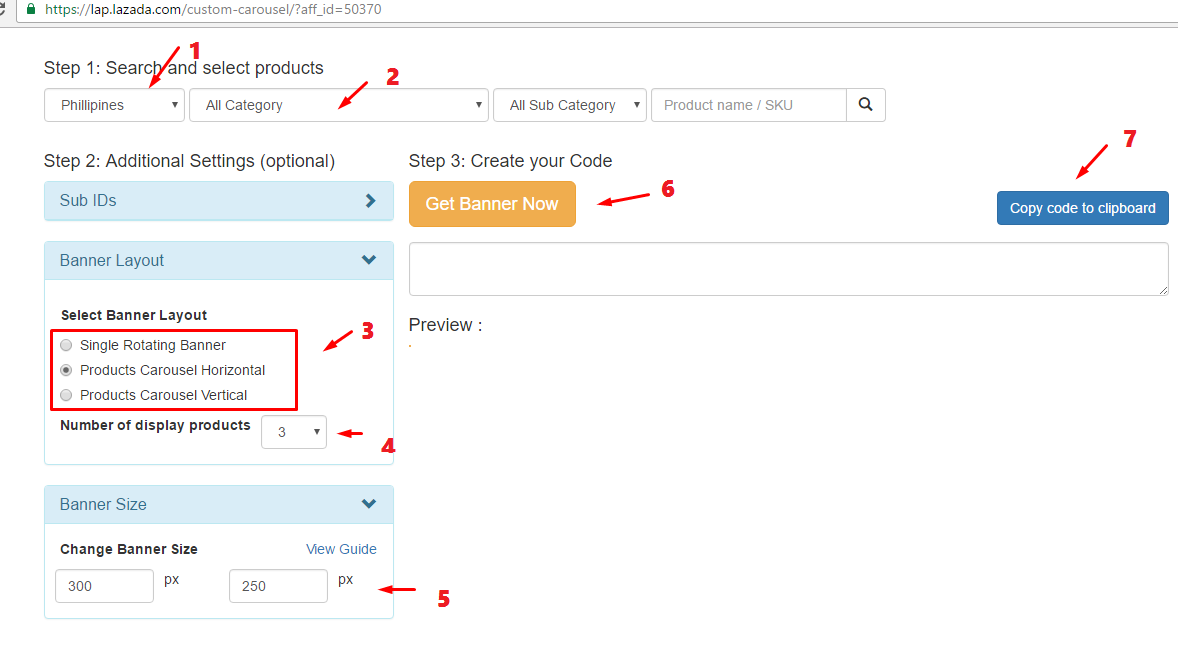The height and width of the screenshot is (672, 1178).
Task: Choose the Products Carousel Horizontal layout
Action: pyautogui.click(x=66, y=370)
